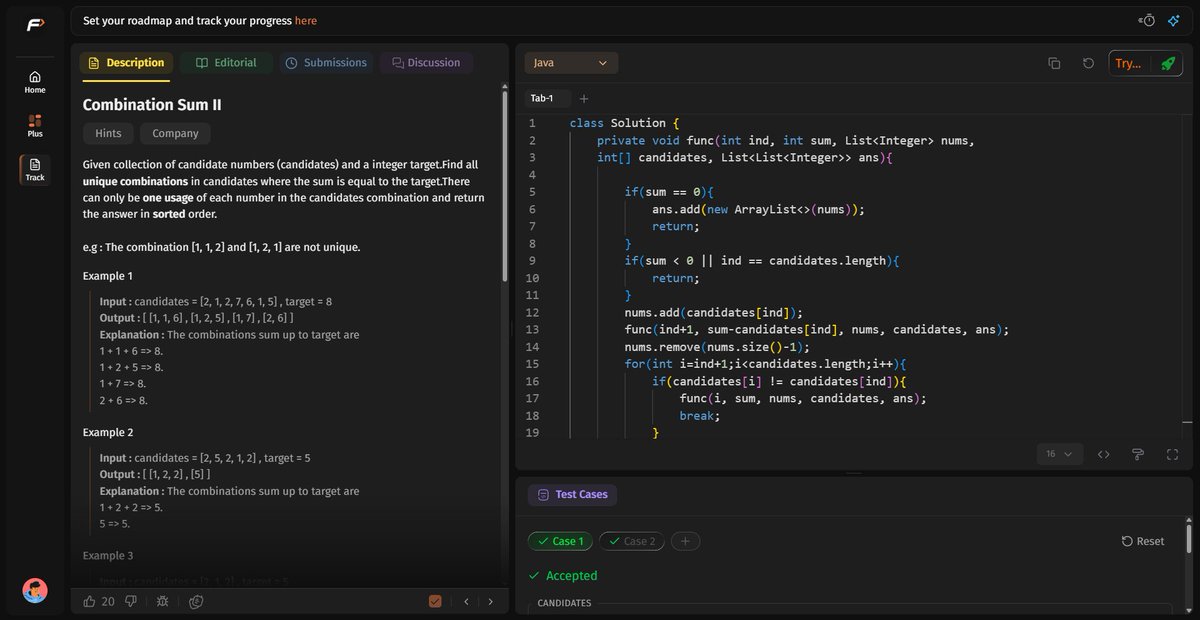The width and height of the screenshot is (1200, 620).
Task: Click code line 'class Solution {'
Action: [x=624, y=123]
